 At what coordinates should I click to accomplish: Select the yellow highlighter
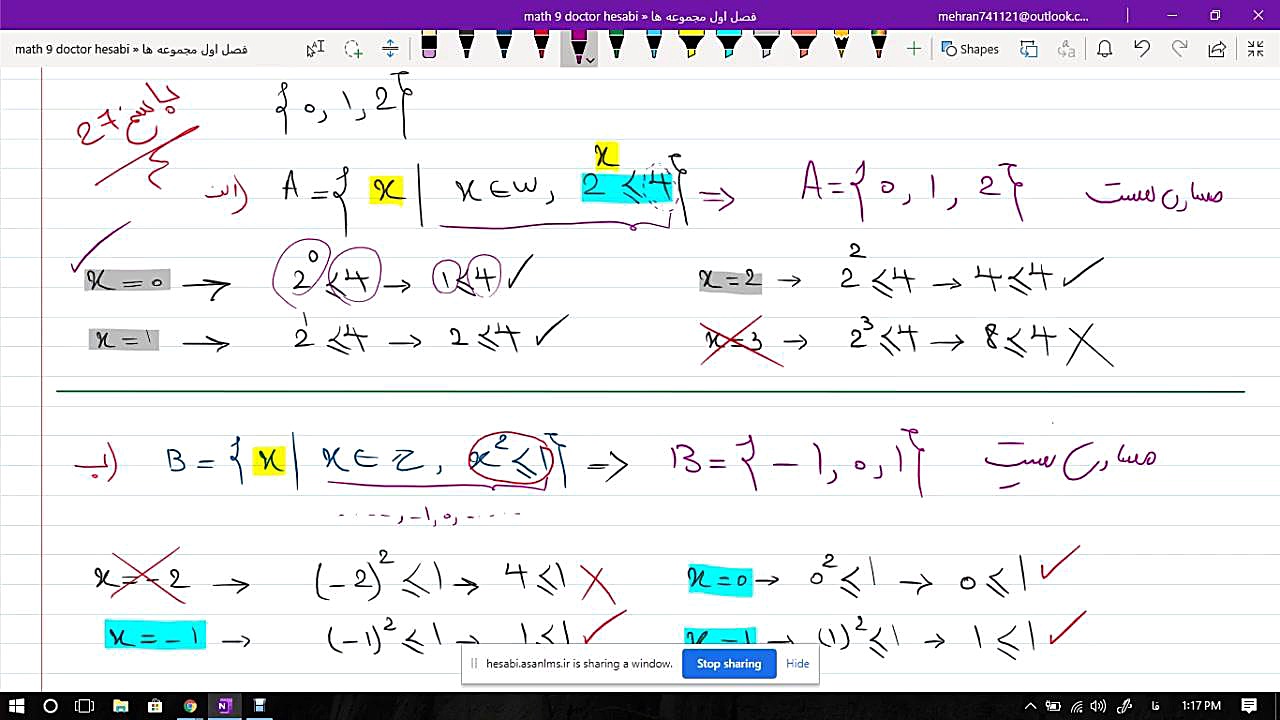coord(691,46)
